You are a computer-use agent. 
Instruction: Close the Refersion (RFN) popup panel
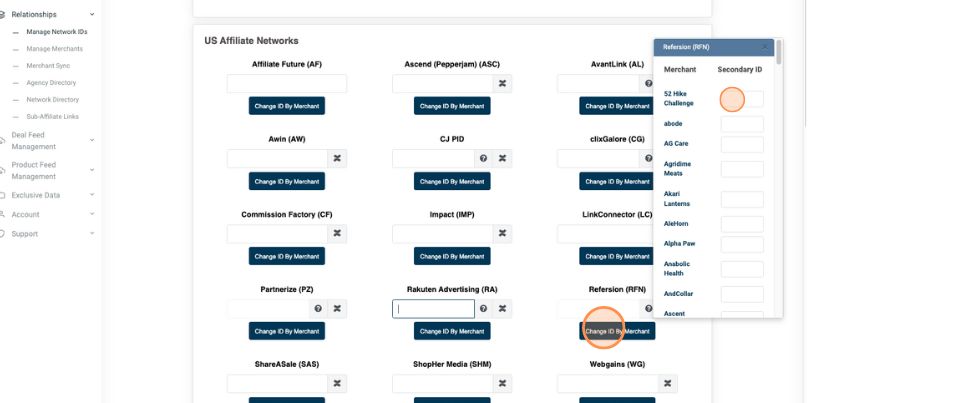pos(765,47)
